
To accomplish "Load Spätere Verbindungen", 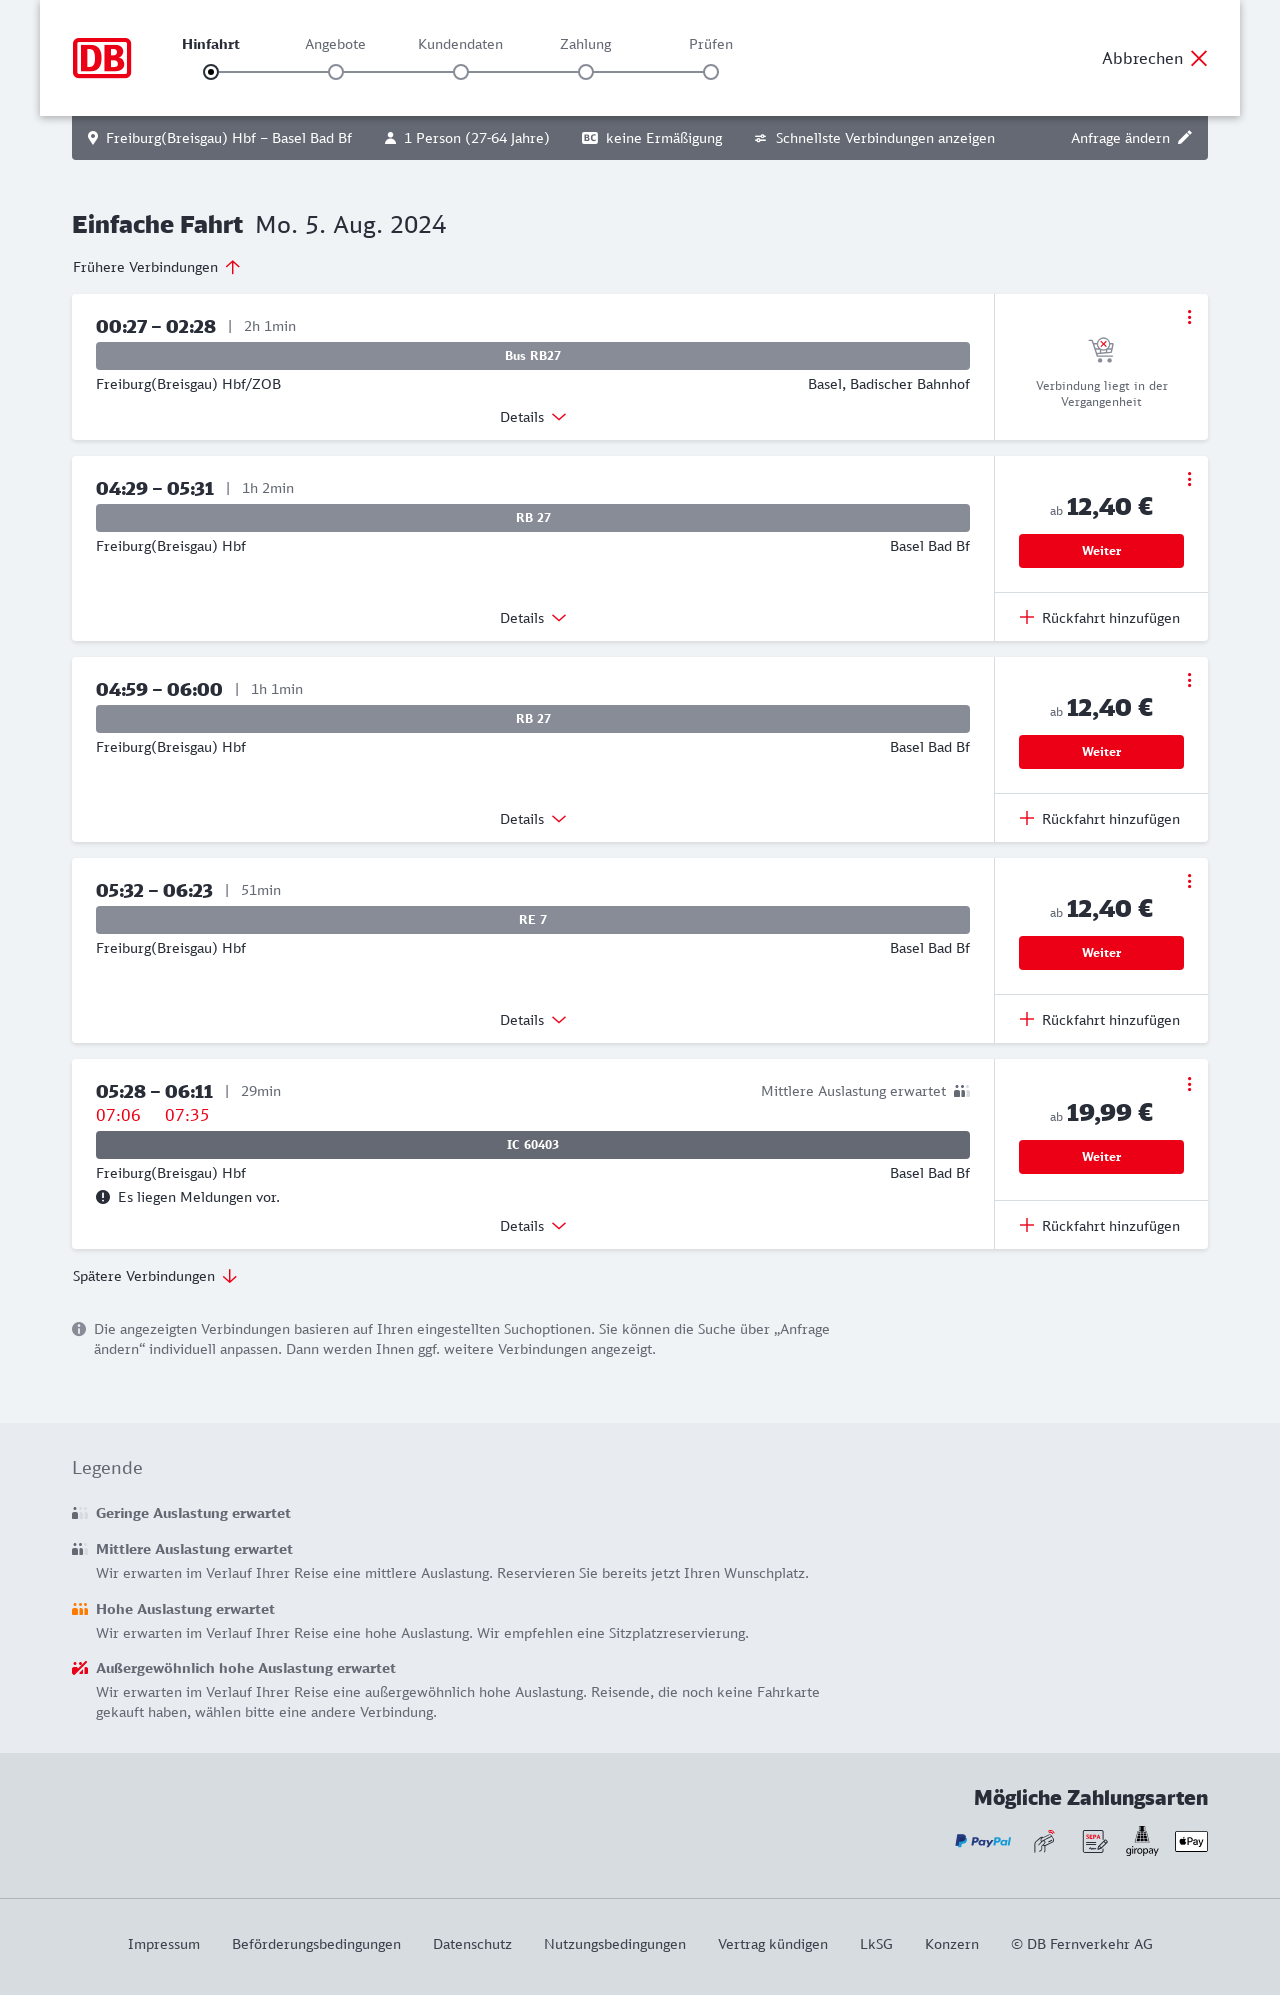I will pos(155,1276).
